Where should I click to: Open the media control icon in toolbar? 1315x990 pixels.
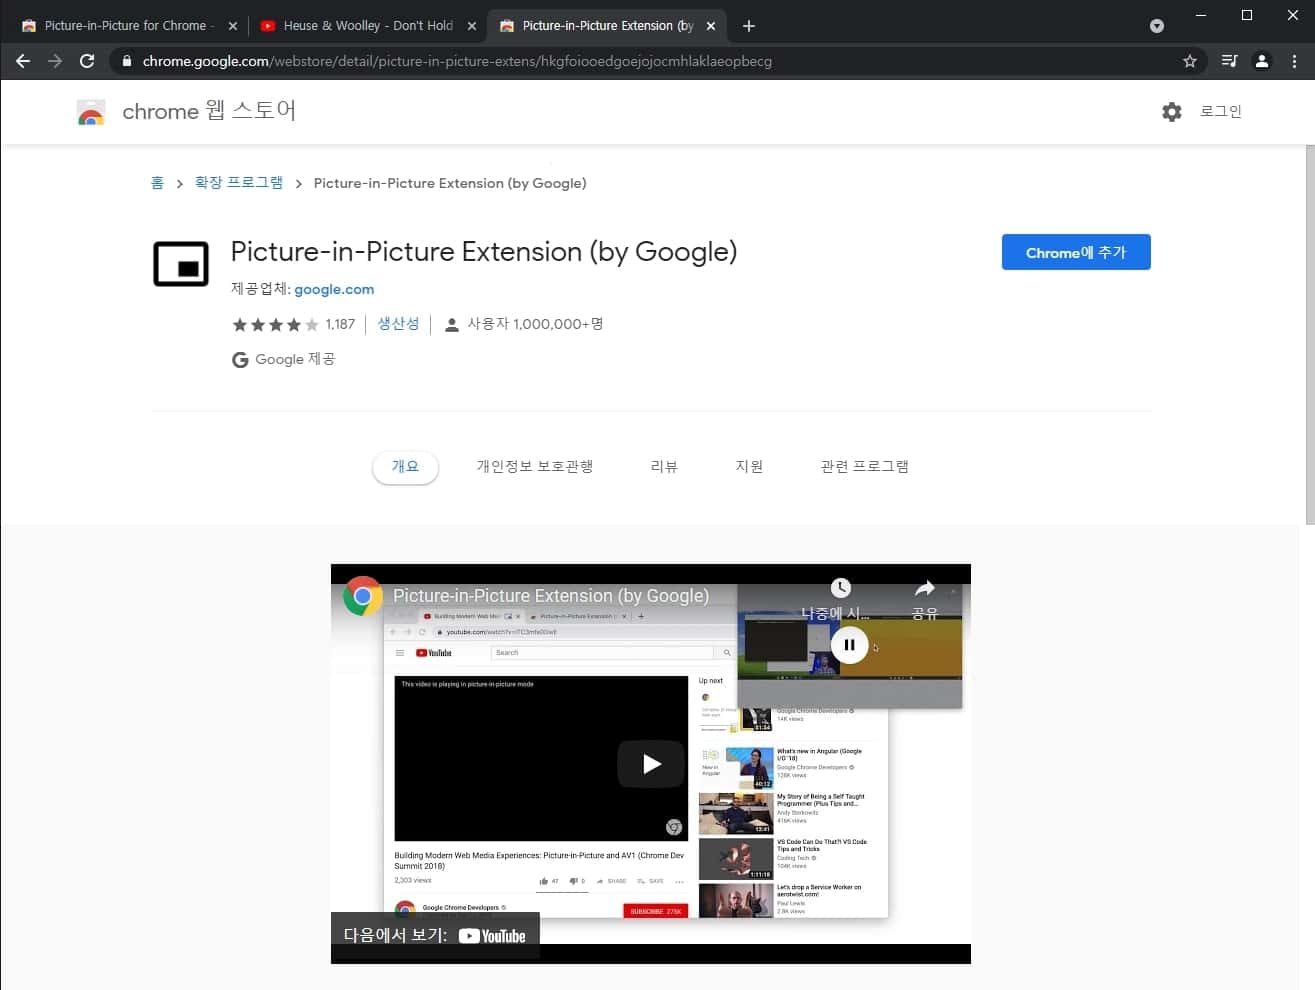click(x=1229, y=61)
